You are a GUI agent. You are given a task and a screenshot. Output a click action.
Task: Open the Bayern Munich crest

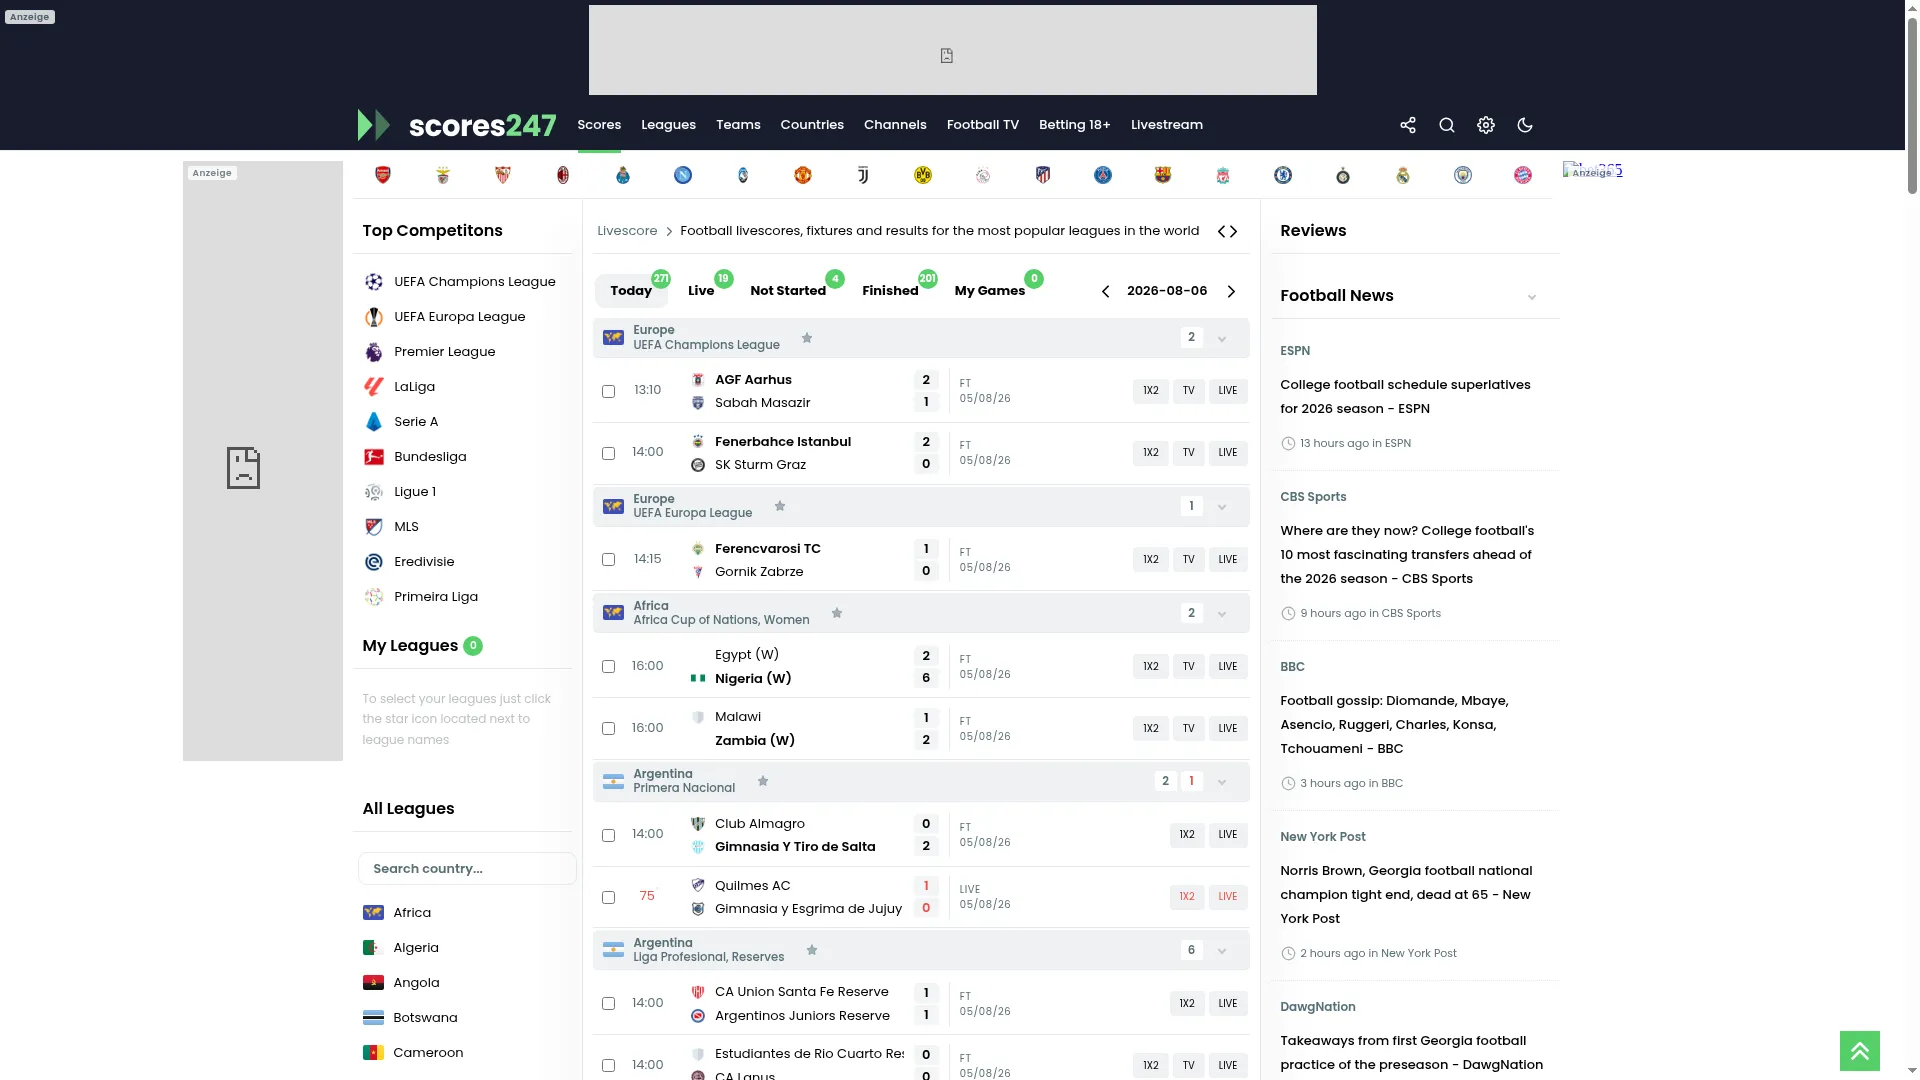coord(1523,175)
